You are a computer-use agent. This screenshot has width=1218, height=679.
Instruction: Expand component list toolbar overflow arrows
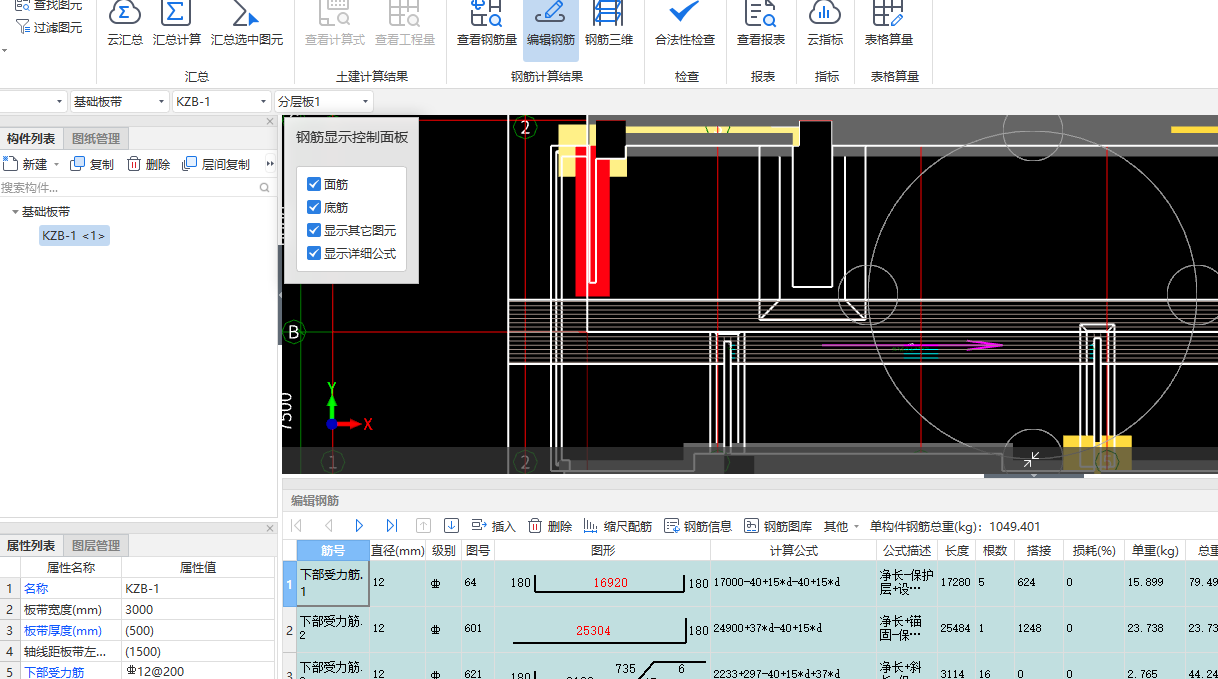(x=269, y=164)
